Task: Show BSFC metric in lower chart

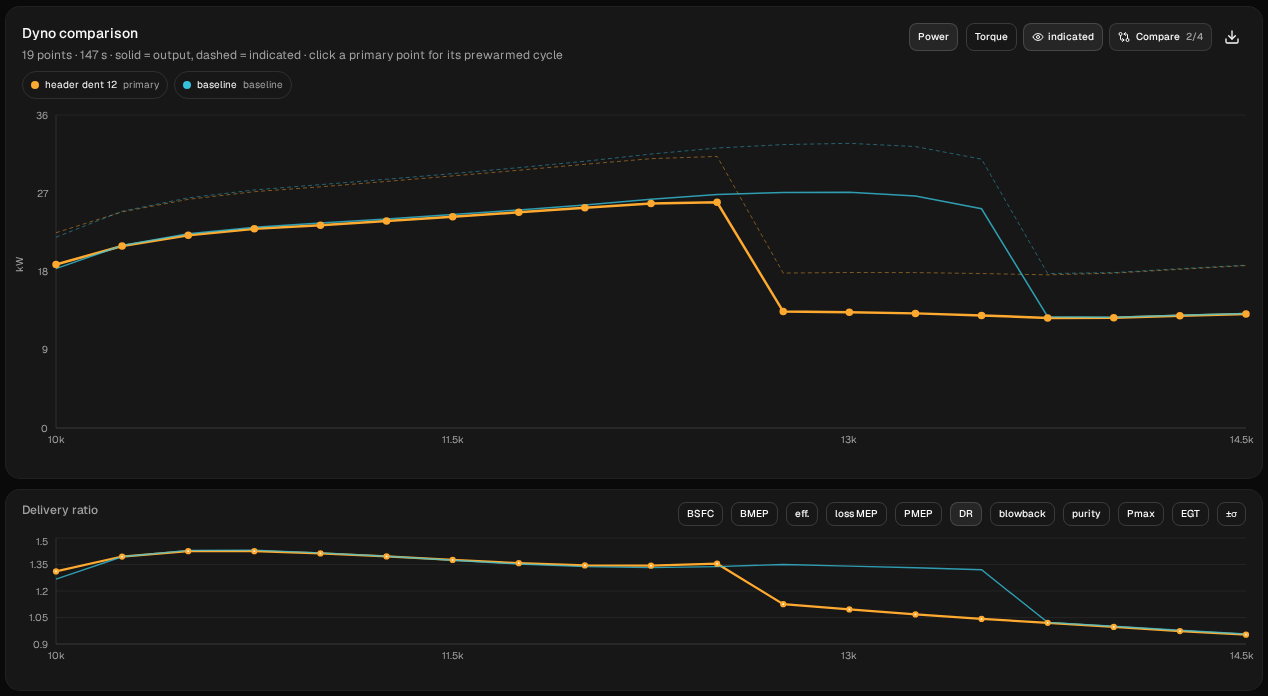Action: tap(700, 514)
